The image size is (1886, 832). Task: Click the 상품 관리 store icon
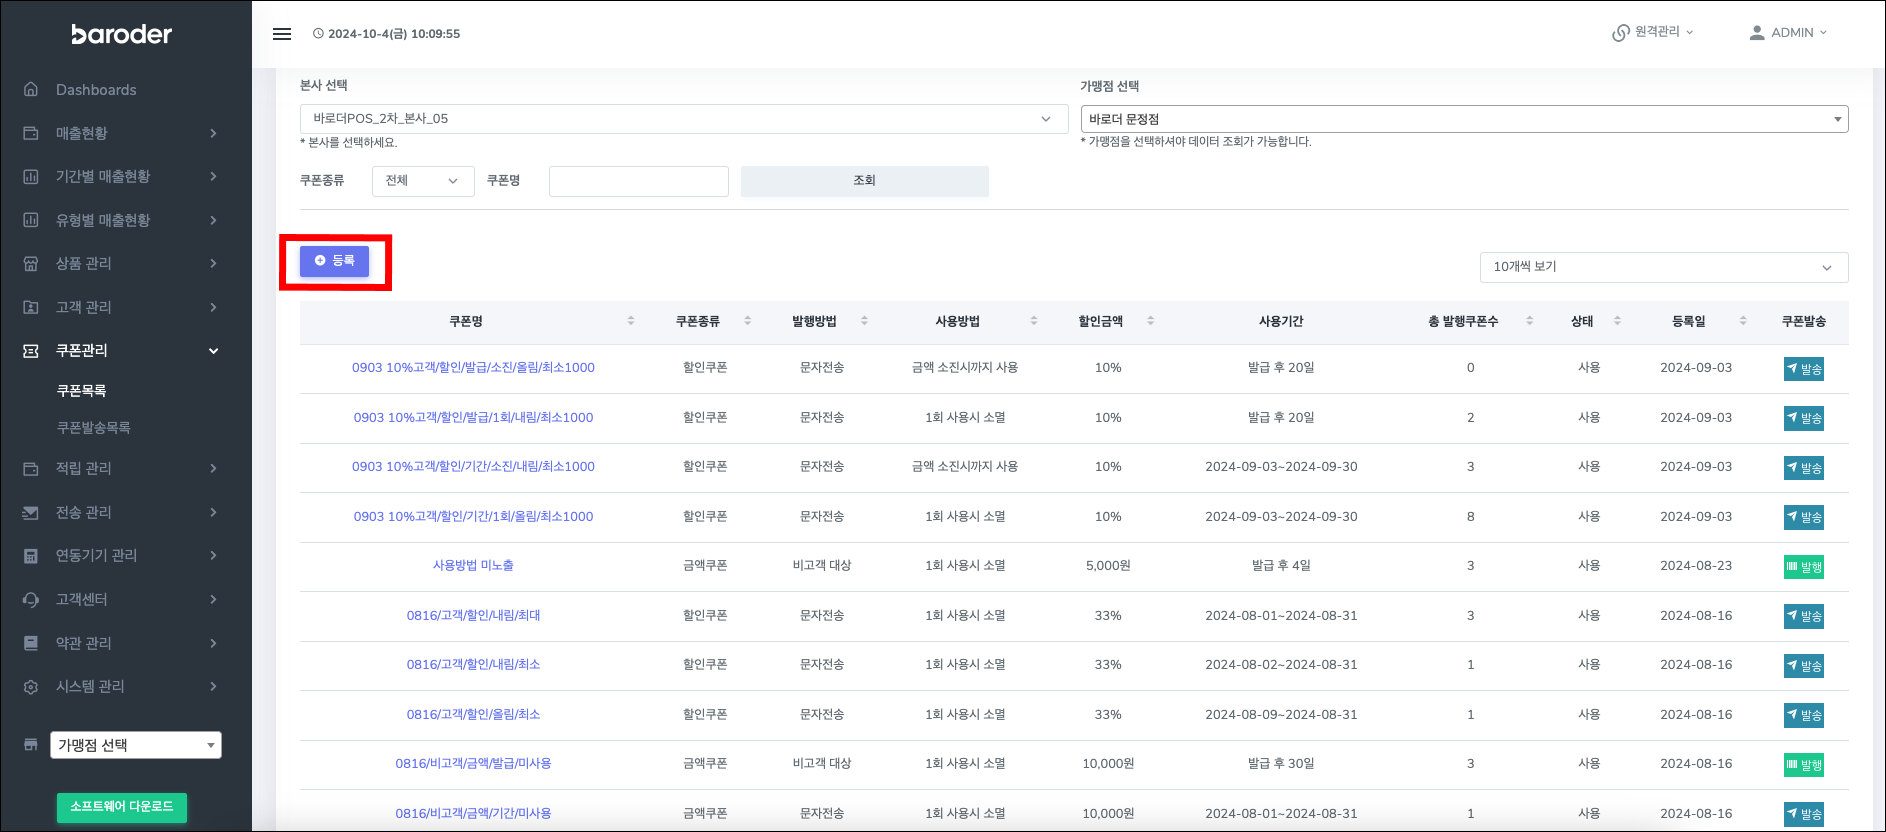[x=31, y=264]
